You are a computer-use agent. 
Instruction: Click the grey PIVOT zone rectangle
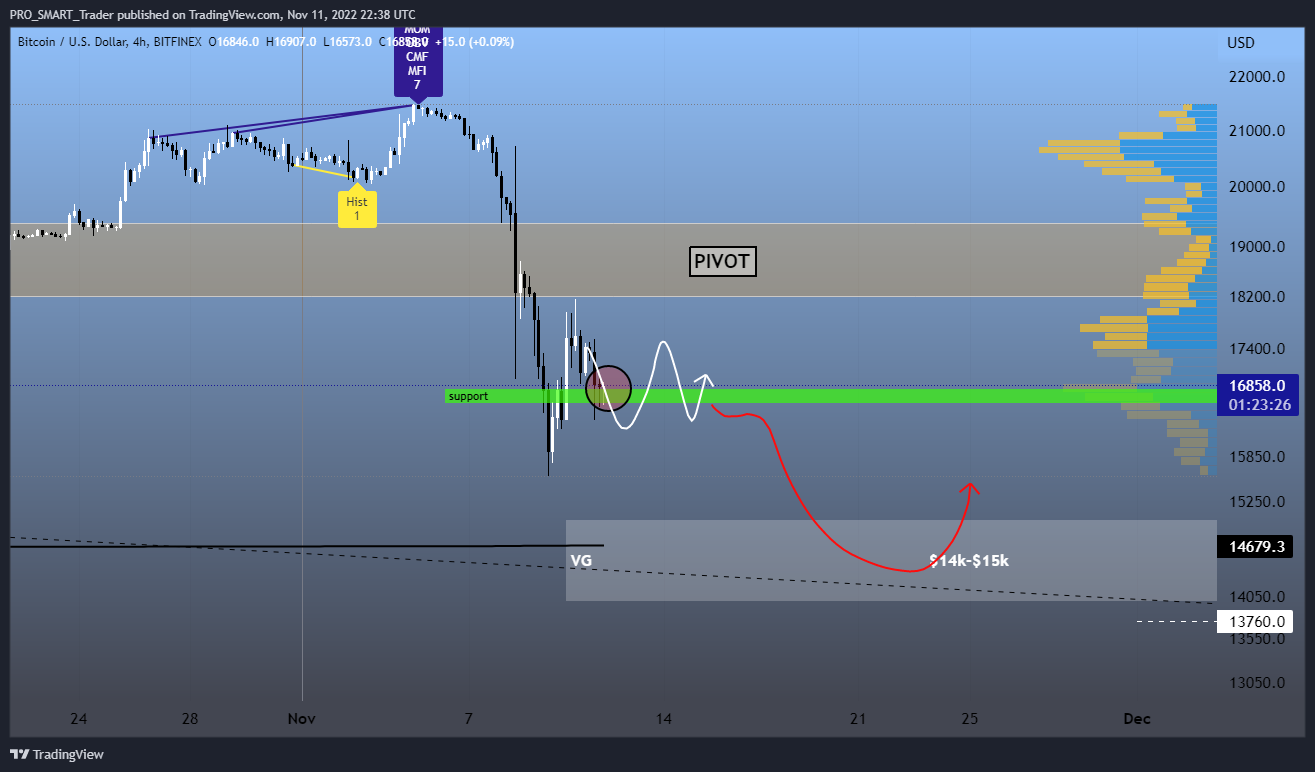pos(614,260)
